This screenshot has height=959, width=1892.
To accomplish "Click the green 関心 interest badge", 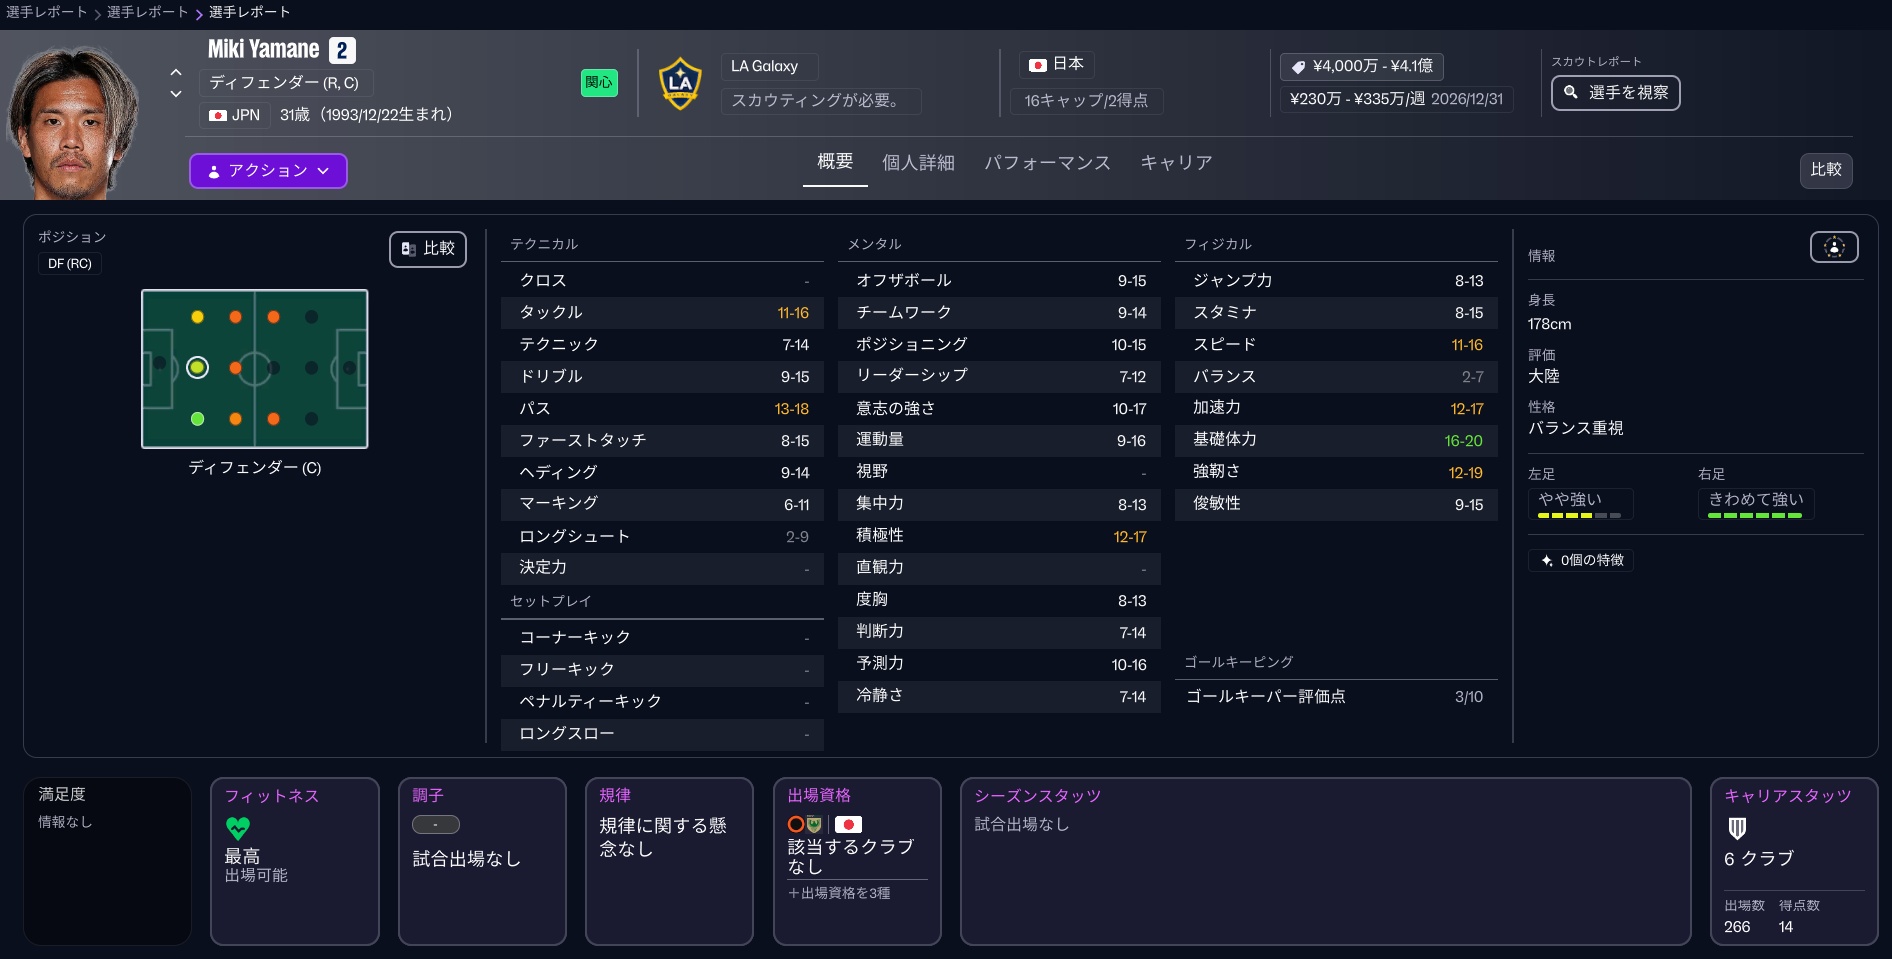I will click(599, 83).
